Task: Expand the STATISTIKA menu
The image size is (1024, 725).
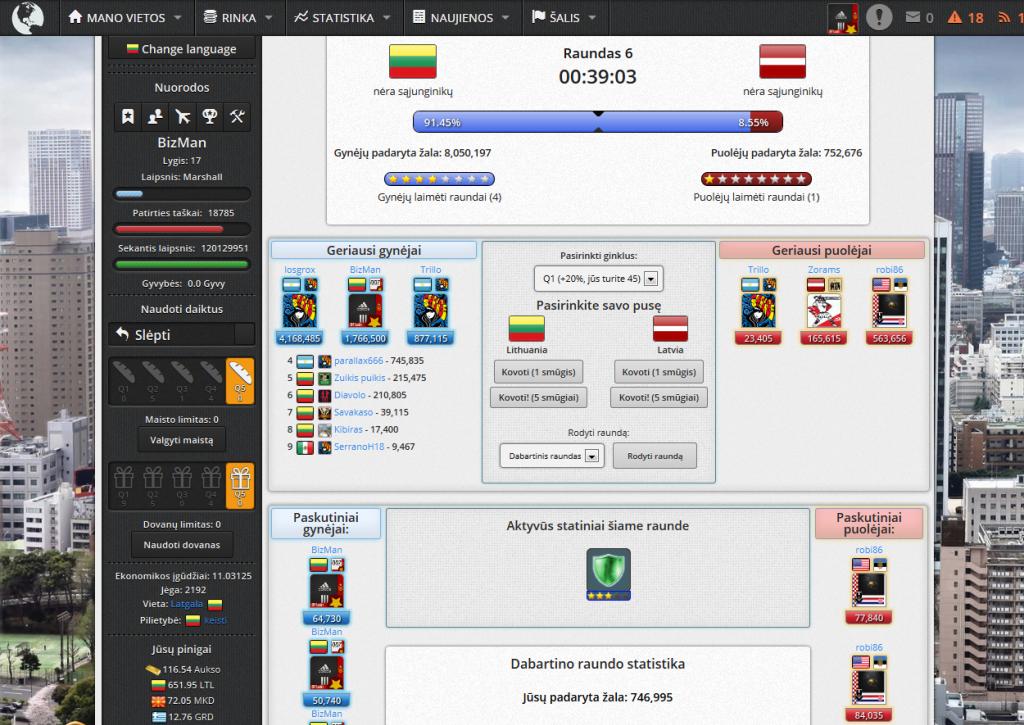Action: pos(342,18)
